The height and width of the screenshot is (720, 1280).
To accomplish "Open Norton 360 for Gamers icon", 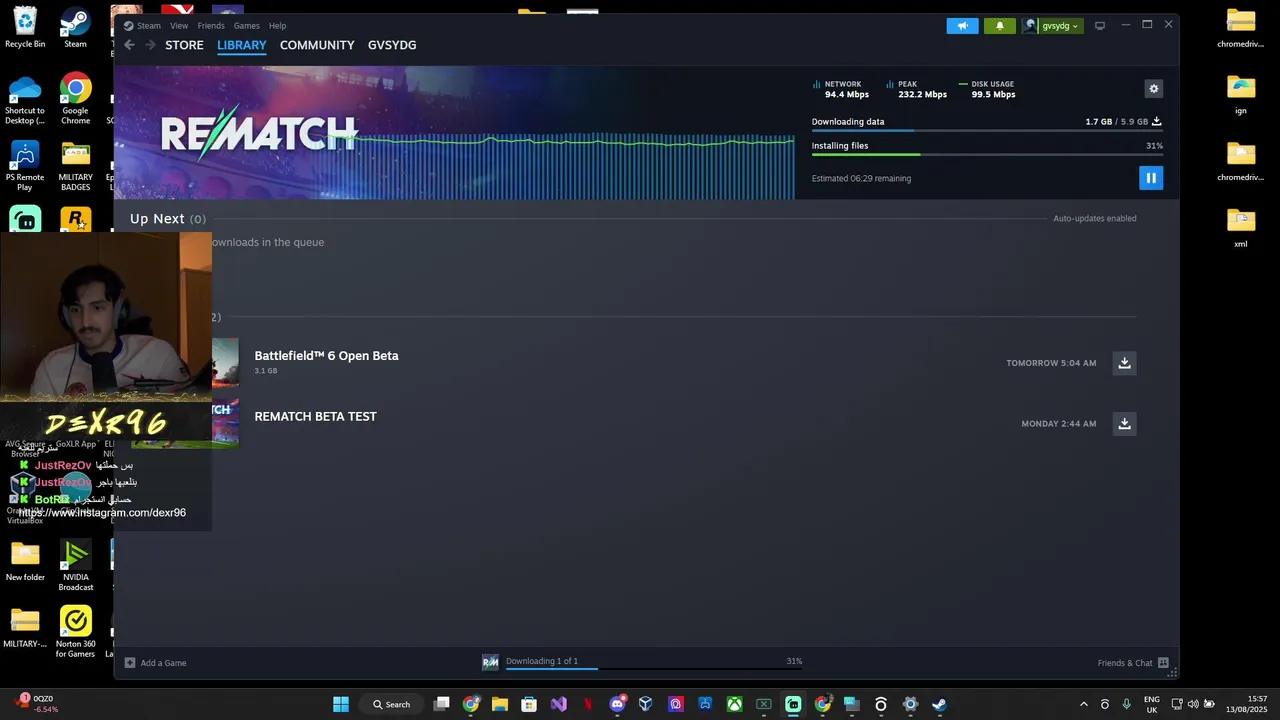I will pyautogui.click(x=75, y=632).
